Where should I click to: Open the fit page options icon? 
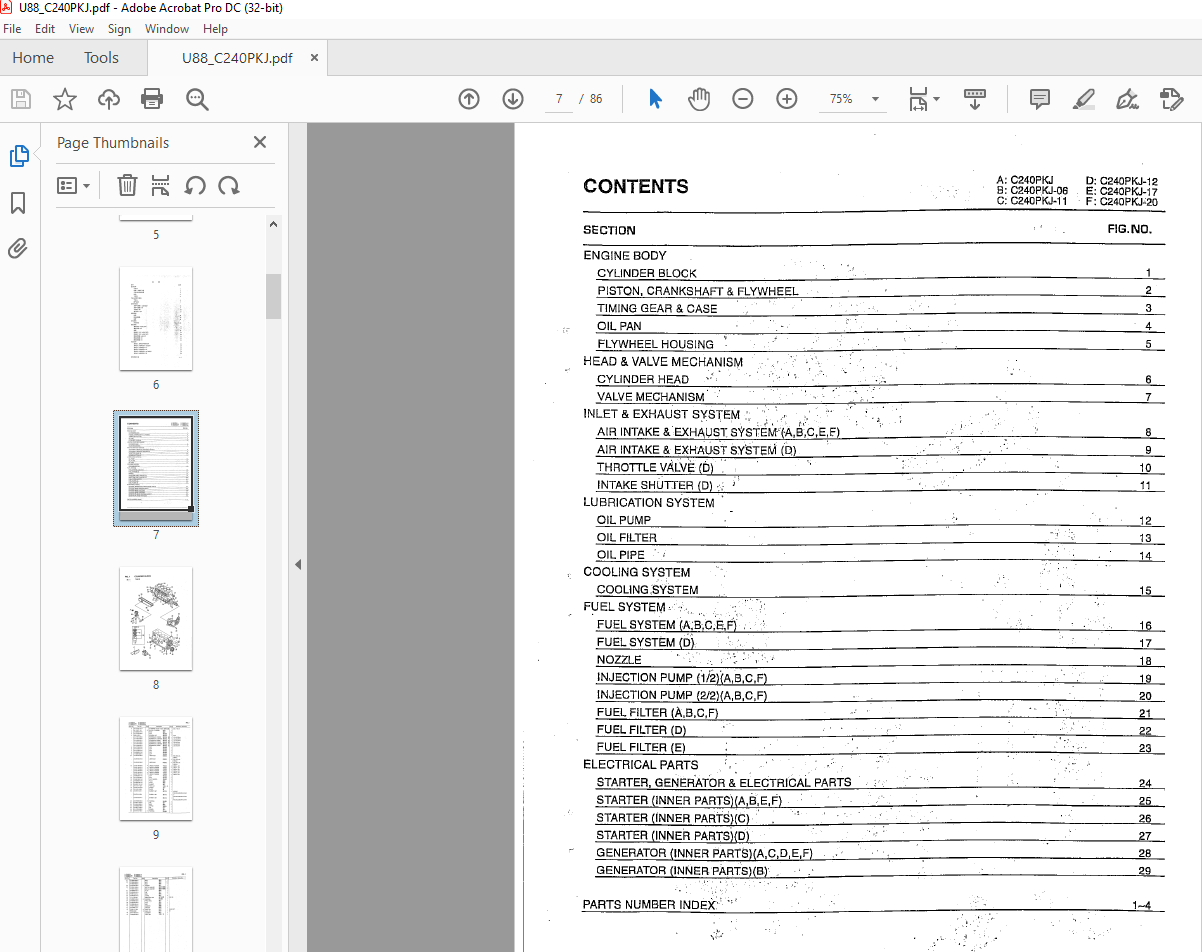point(923,99)
